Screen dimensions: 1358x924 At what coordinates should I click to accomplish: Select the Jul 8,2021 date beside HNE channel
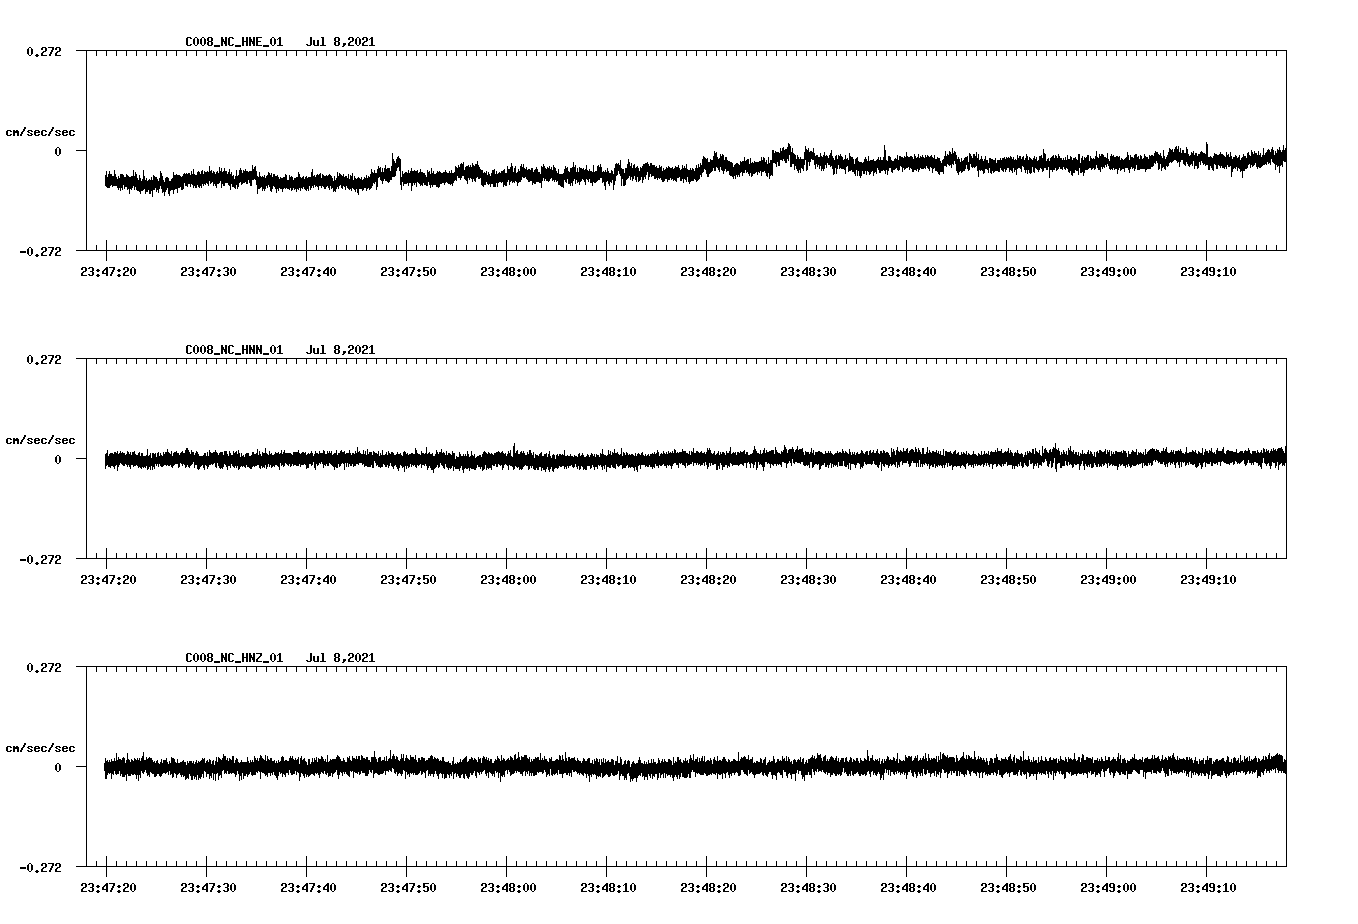pyautogui.click(x=342, y=42)
